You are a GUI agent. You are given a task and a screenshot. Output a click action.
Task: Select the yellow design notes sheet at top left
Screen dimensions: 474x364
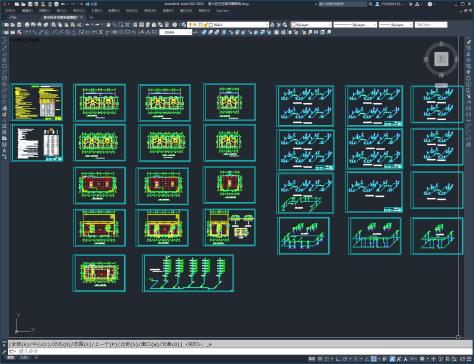(x=37, y=102)
